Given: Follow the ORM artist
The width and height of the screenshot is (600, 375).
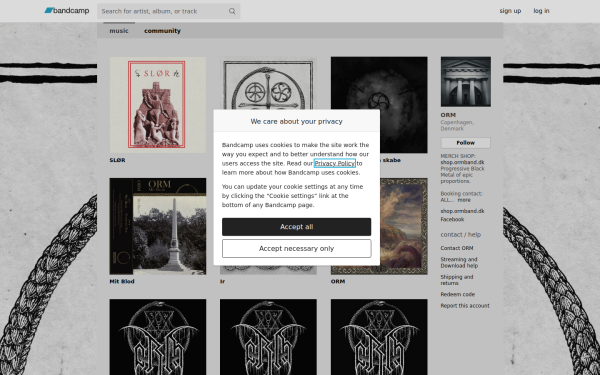Looking at the screenshot, I should [466, 143].
